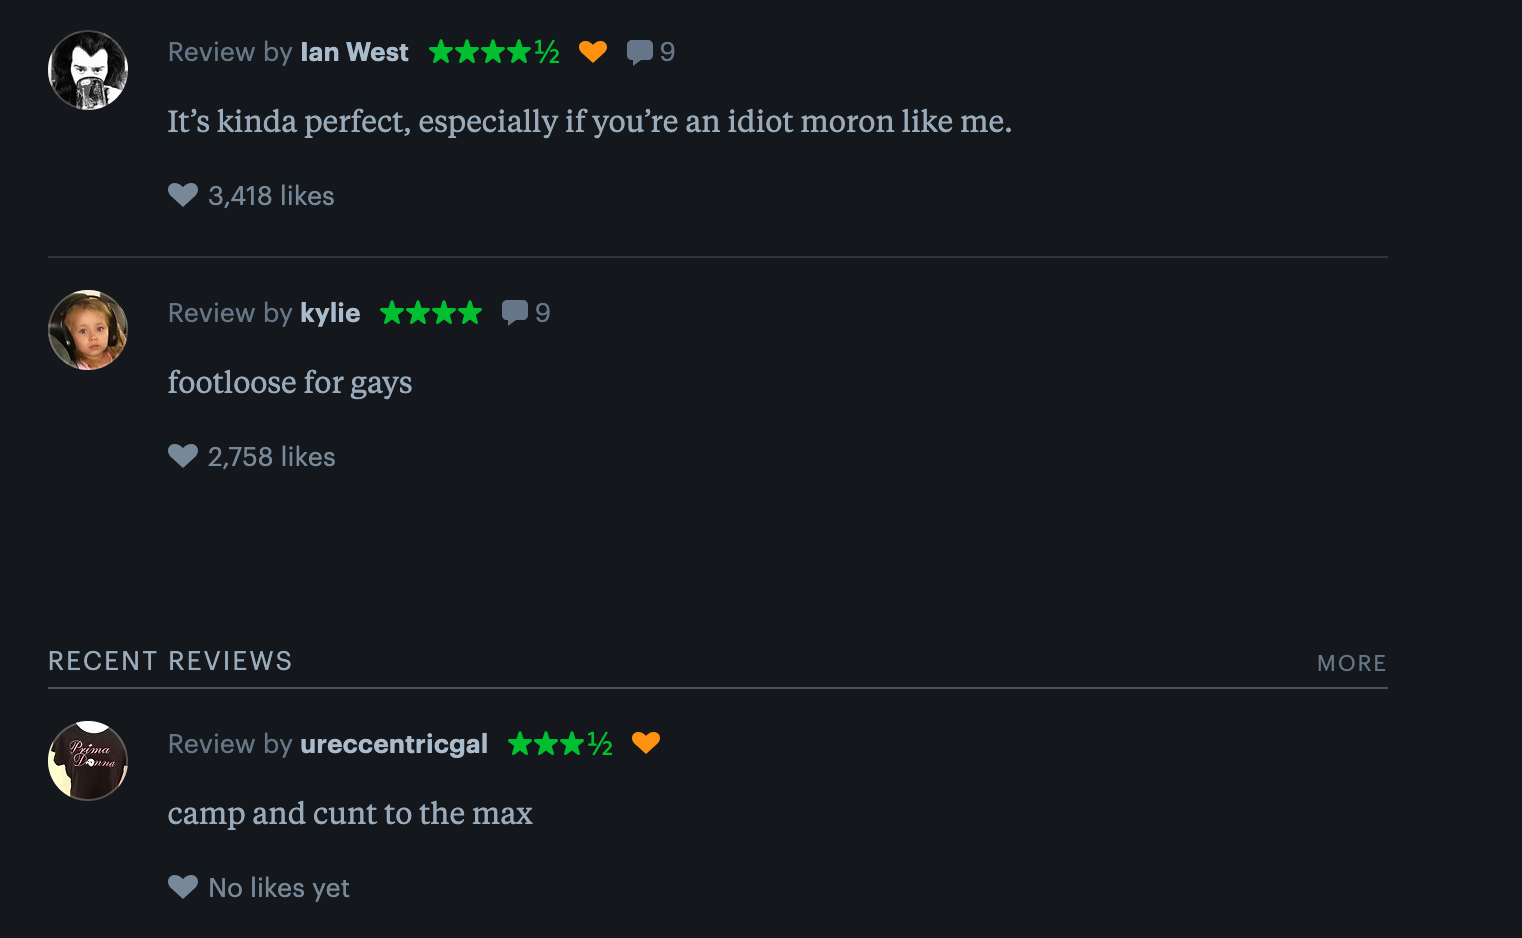Viewport: 1522px width, 938px height.
Task: View the 2,758 likes list
Action: click(x=271, y=457)
